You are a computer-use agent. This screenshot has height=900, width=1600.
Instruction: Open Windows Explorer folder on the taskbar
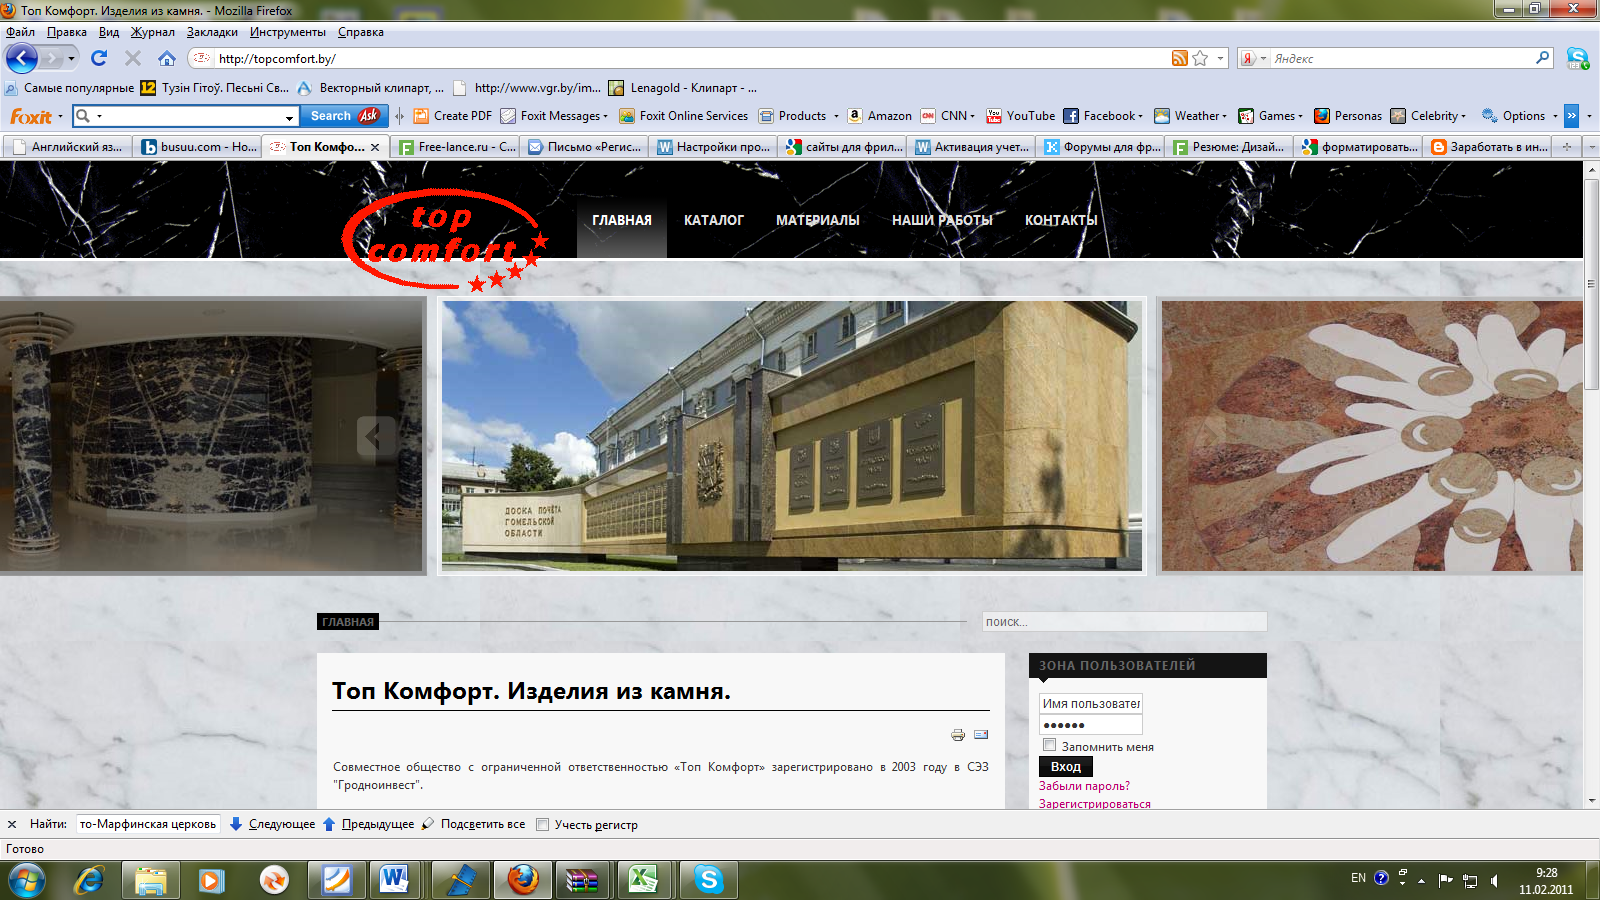click(x=150, y=880)
